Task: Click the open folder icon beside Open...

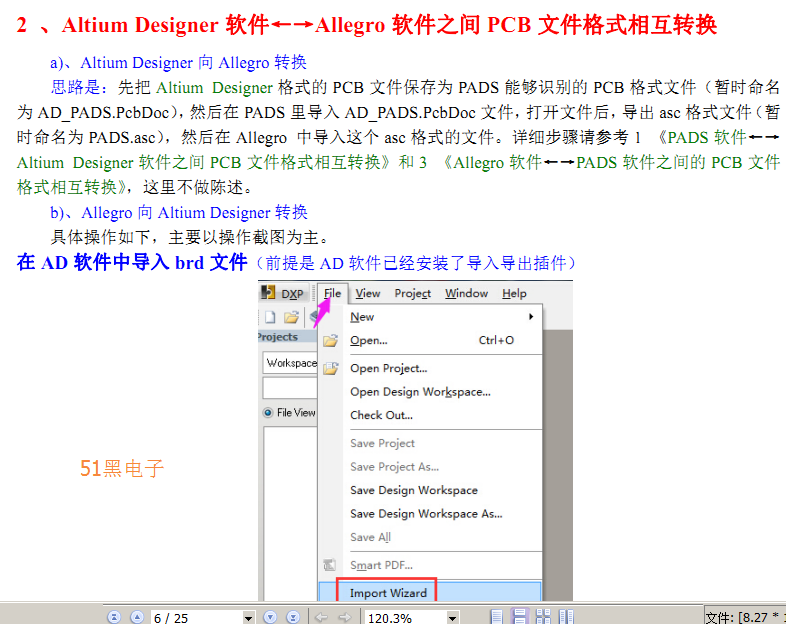Action: tap(330, 341)
